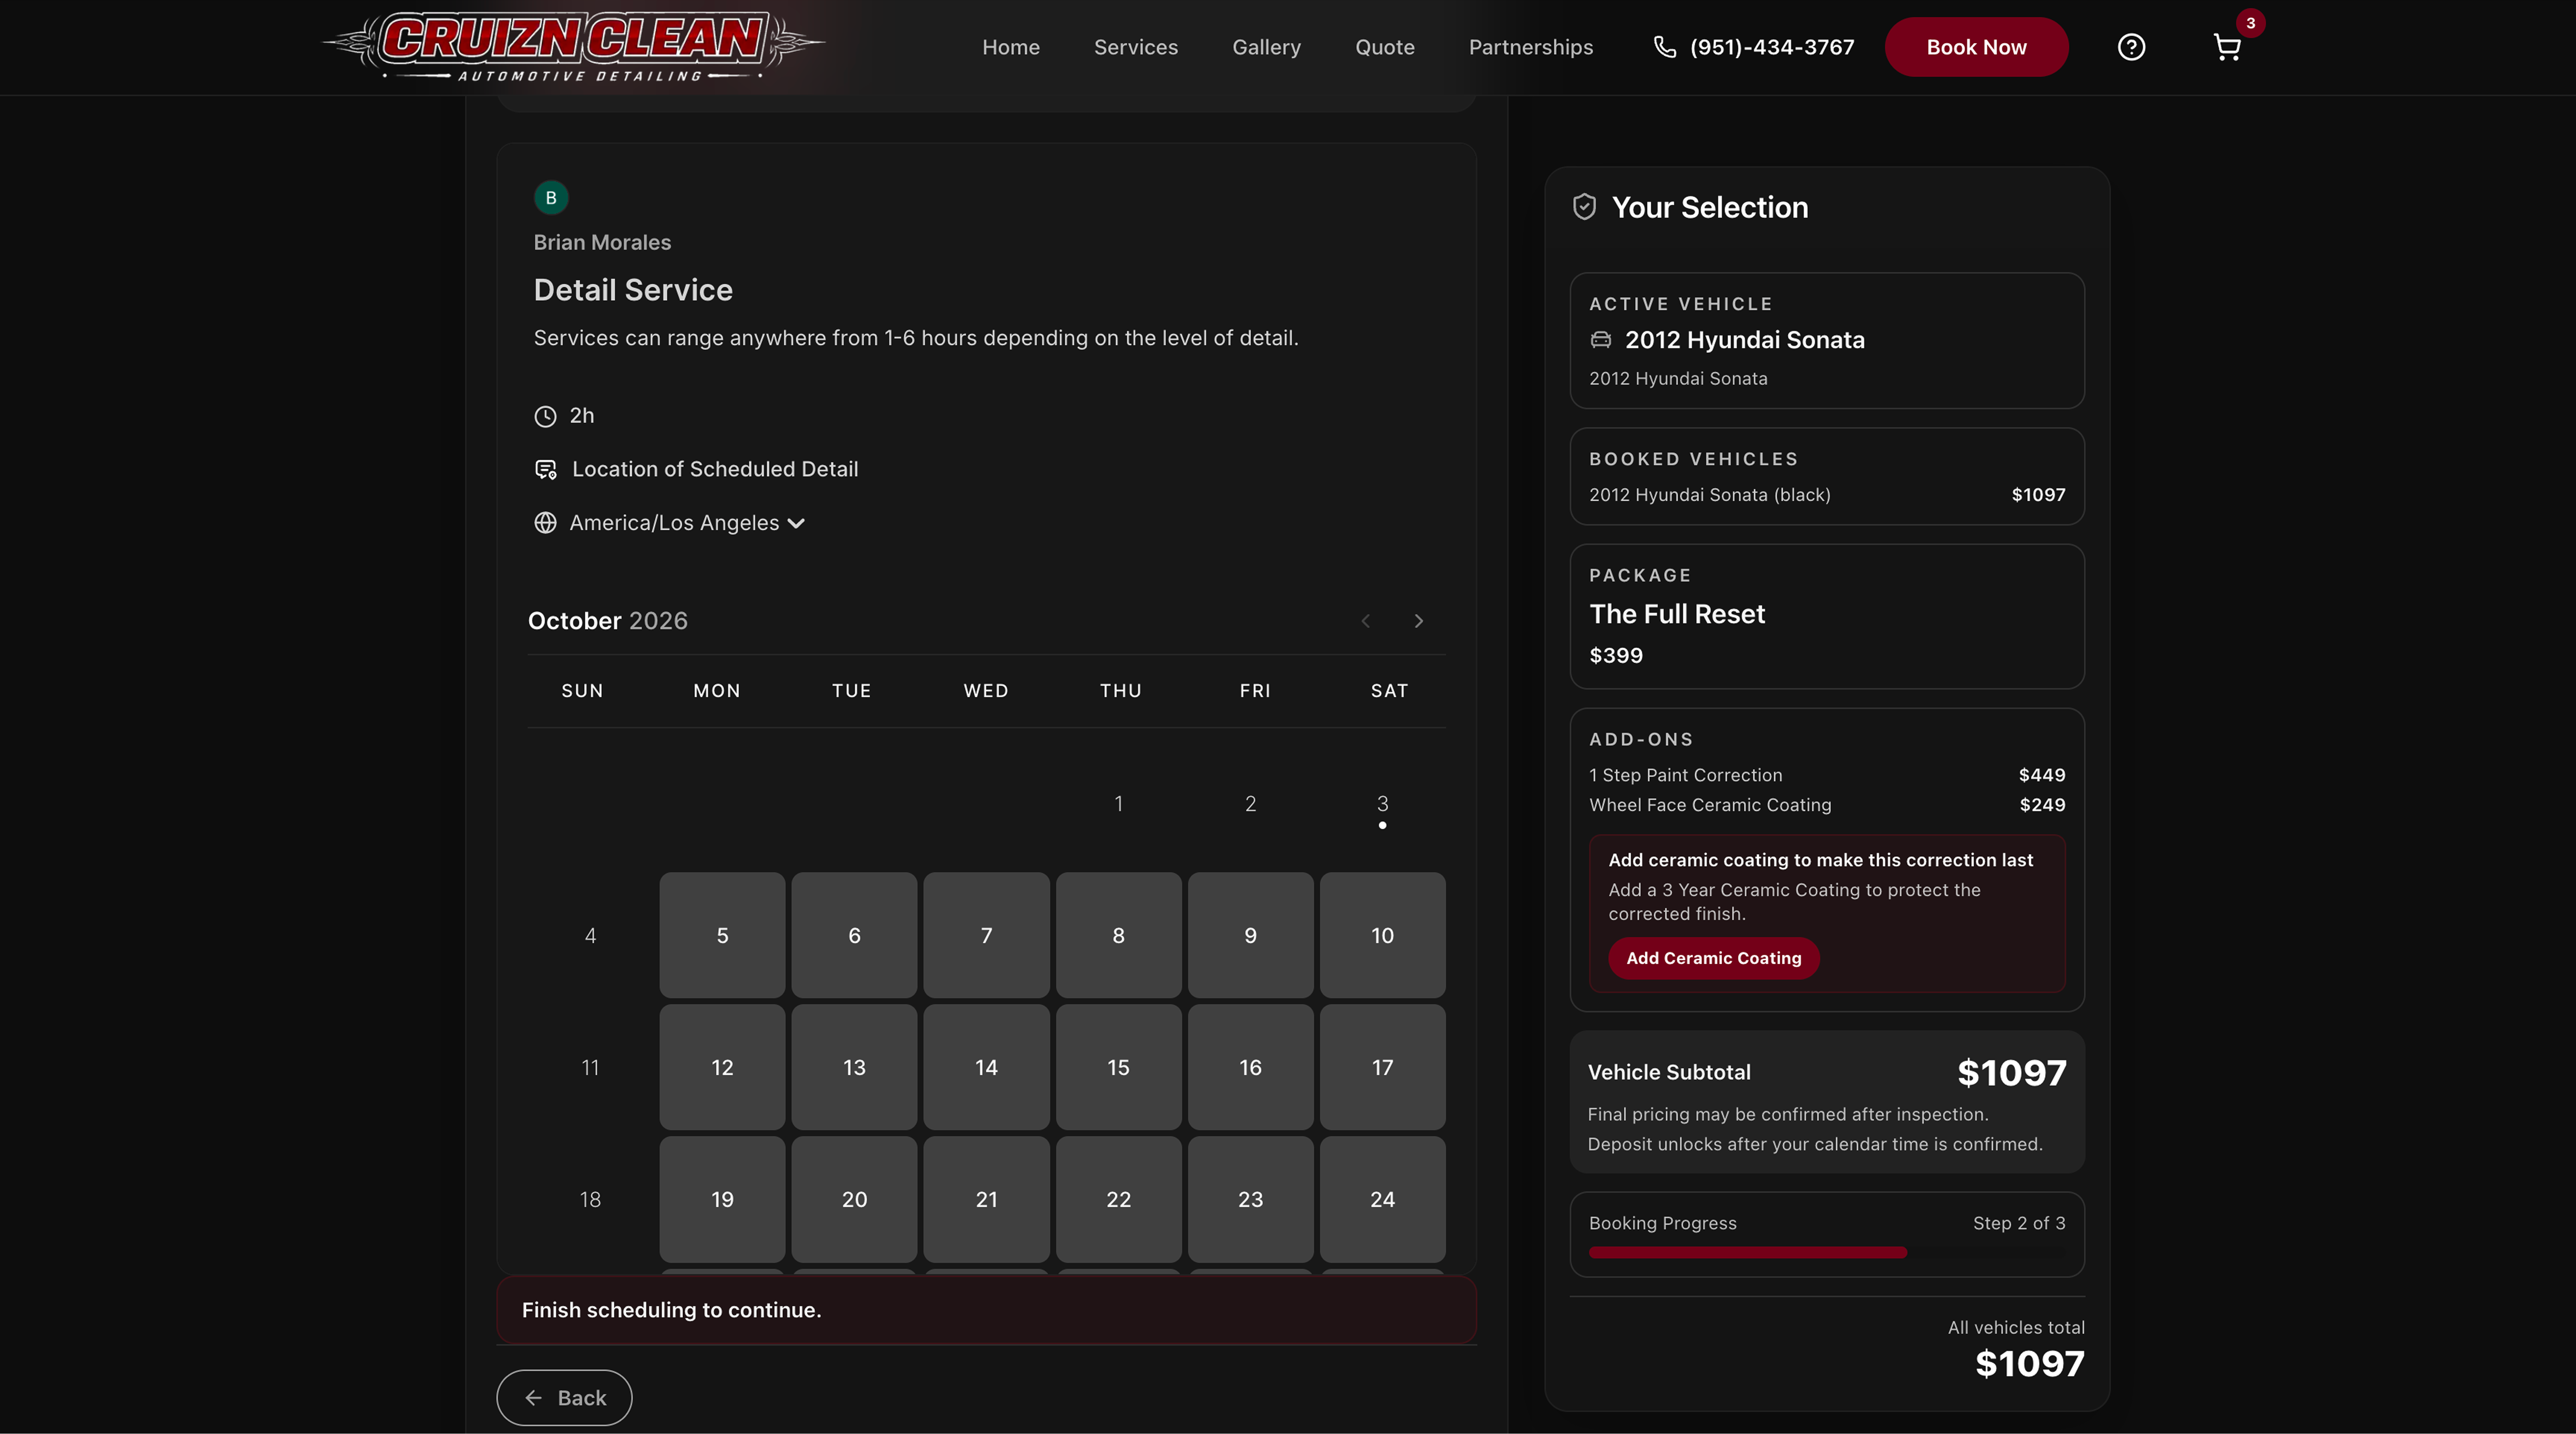Pick Wednesday October 7
This screenshot has width=2576, height=1434.
[986, 935]
